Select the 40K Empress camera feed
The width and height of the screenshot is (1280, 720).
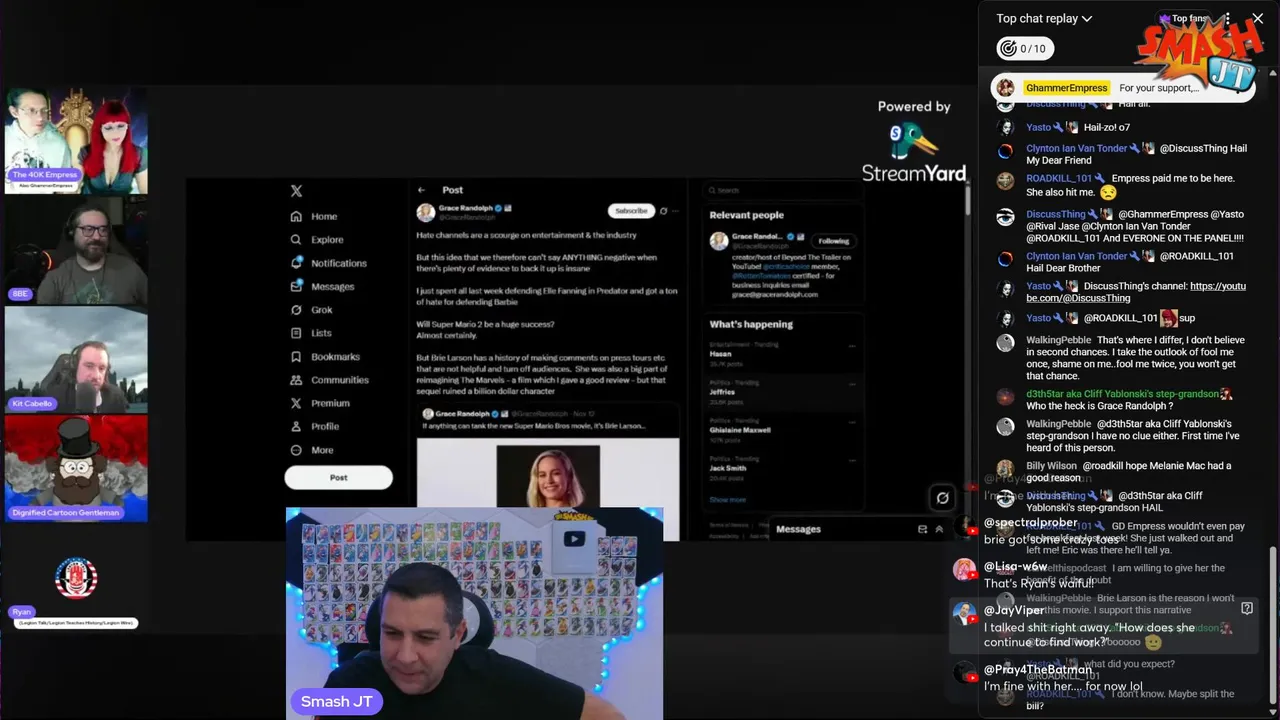coord(76,140)
